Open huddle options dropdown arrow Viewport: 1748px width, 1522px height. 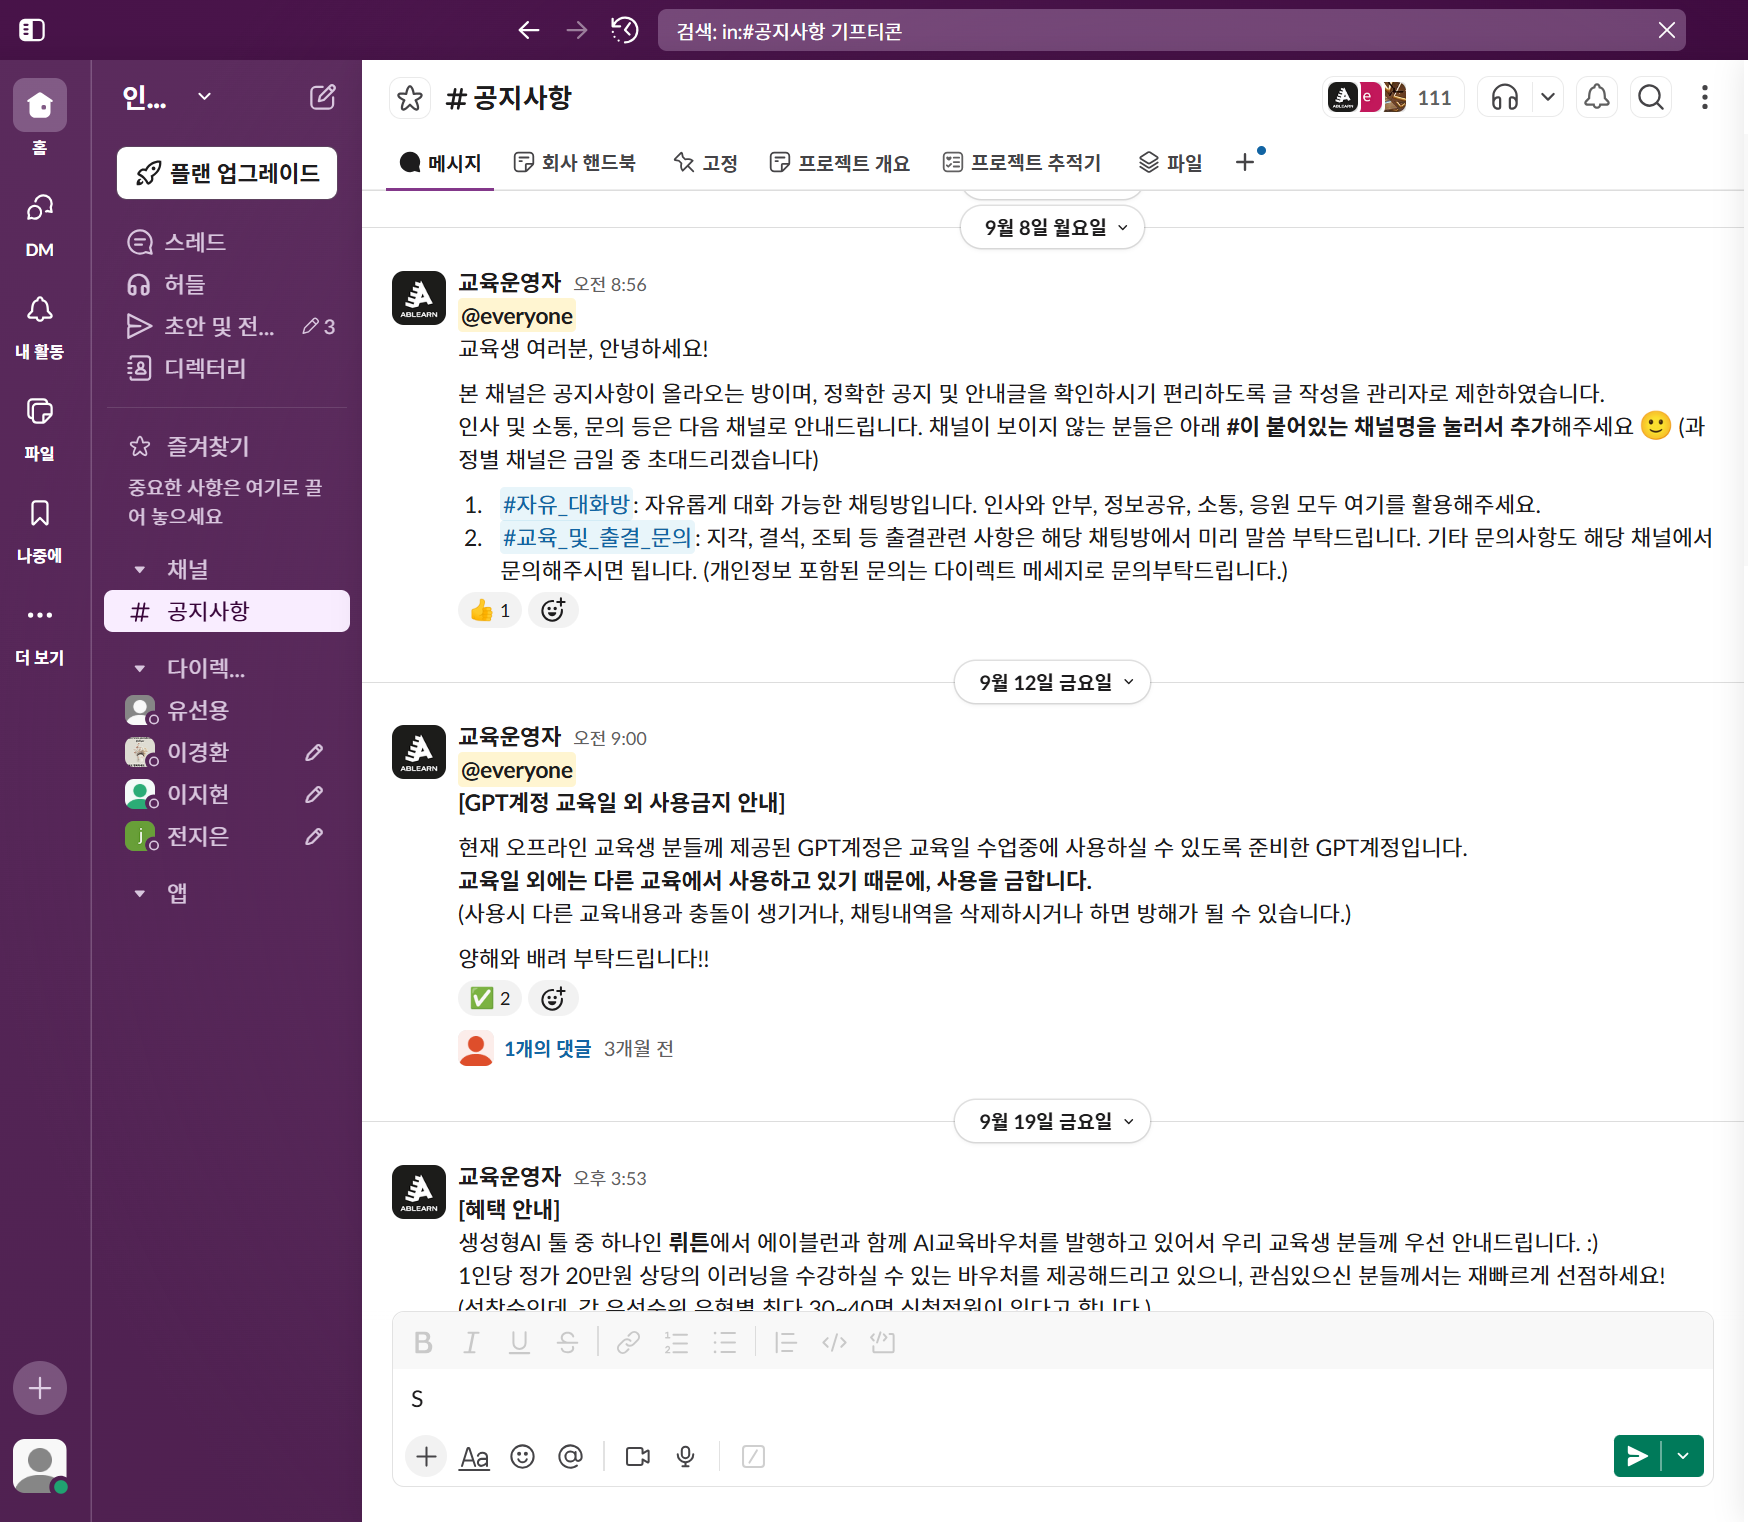[x=1548, y=98]
